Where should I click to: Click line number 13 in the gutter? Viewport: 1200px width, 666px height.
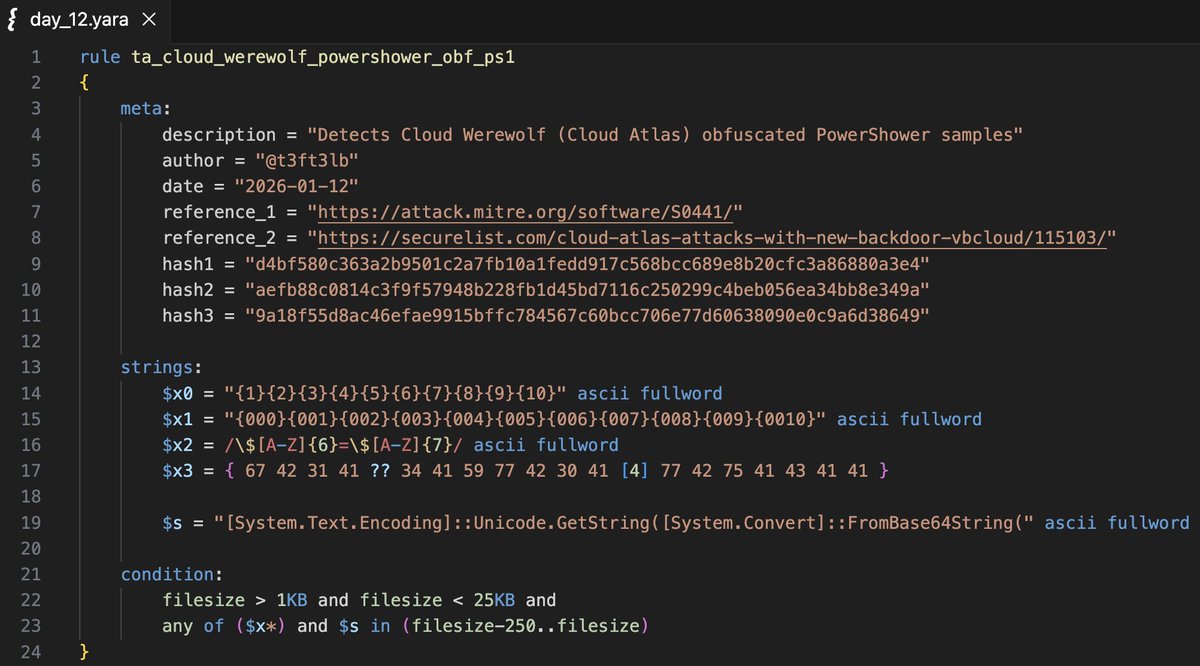tap(32, 367)
